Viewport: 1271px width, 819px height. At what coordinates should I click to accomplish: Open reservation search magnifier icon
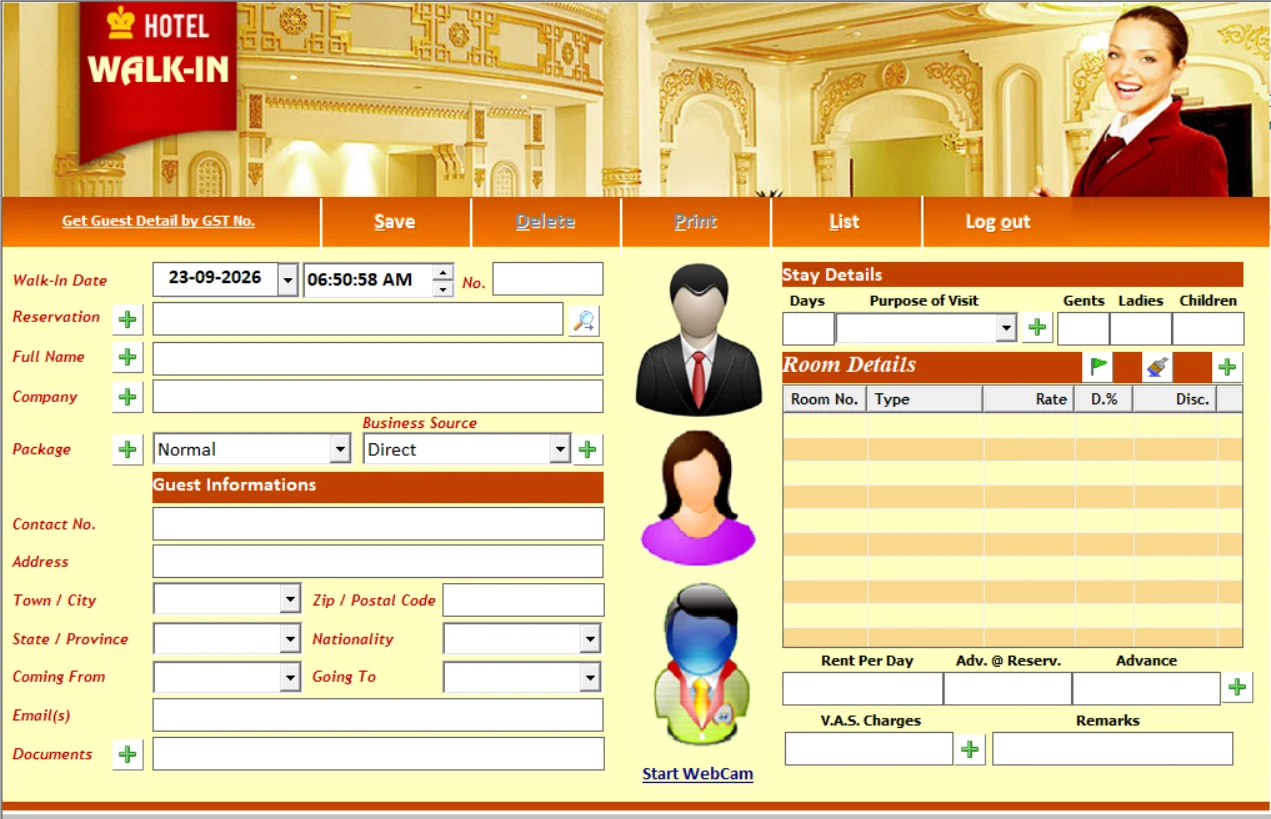[x=584, y=321]
